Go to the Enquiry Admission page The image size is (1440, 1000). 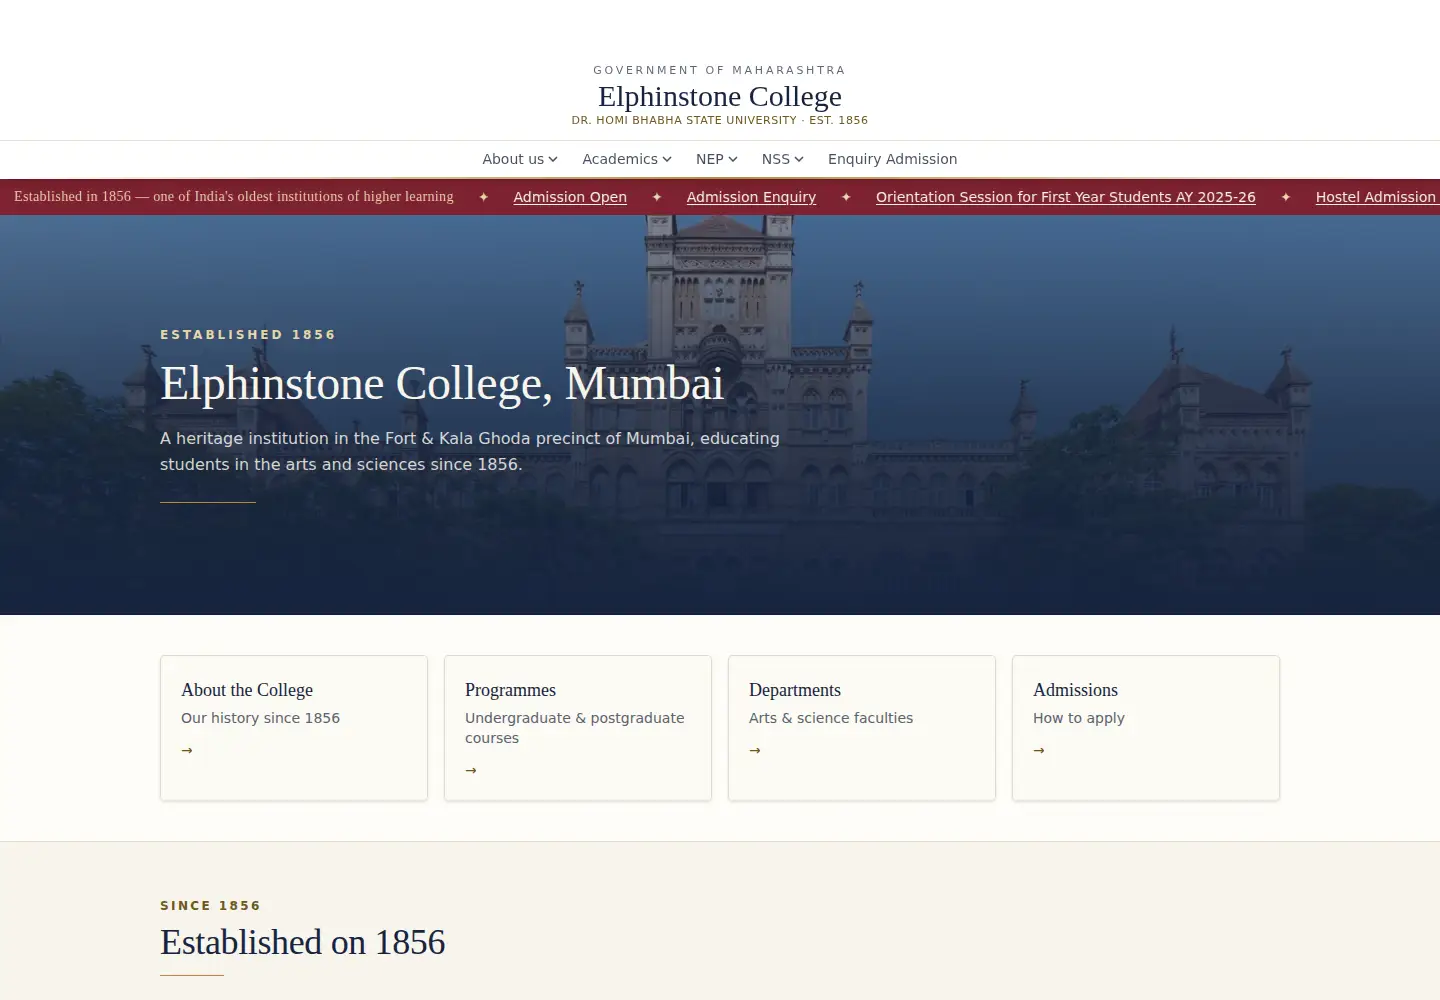click(893, 159)
